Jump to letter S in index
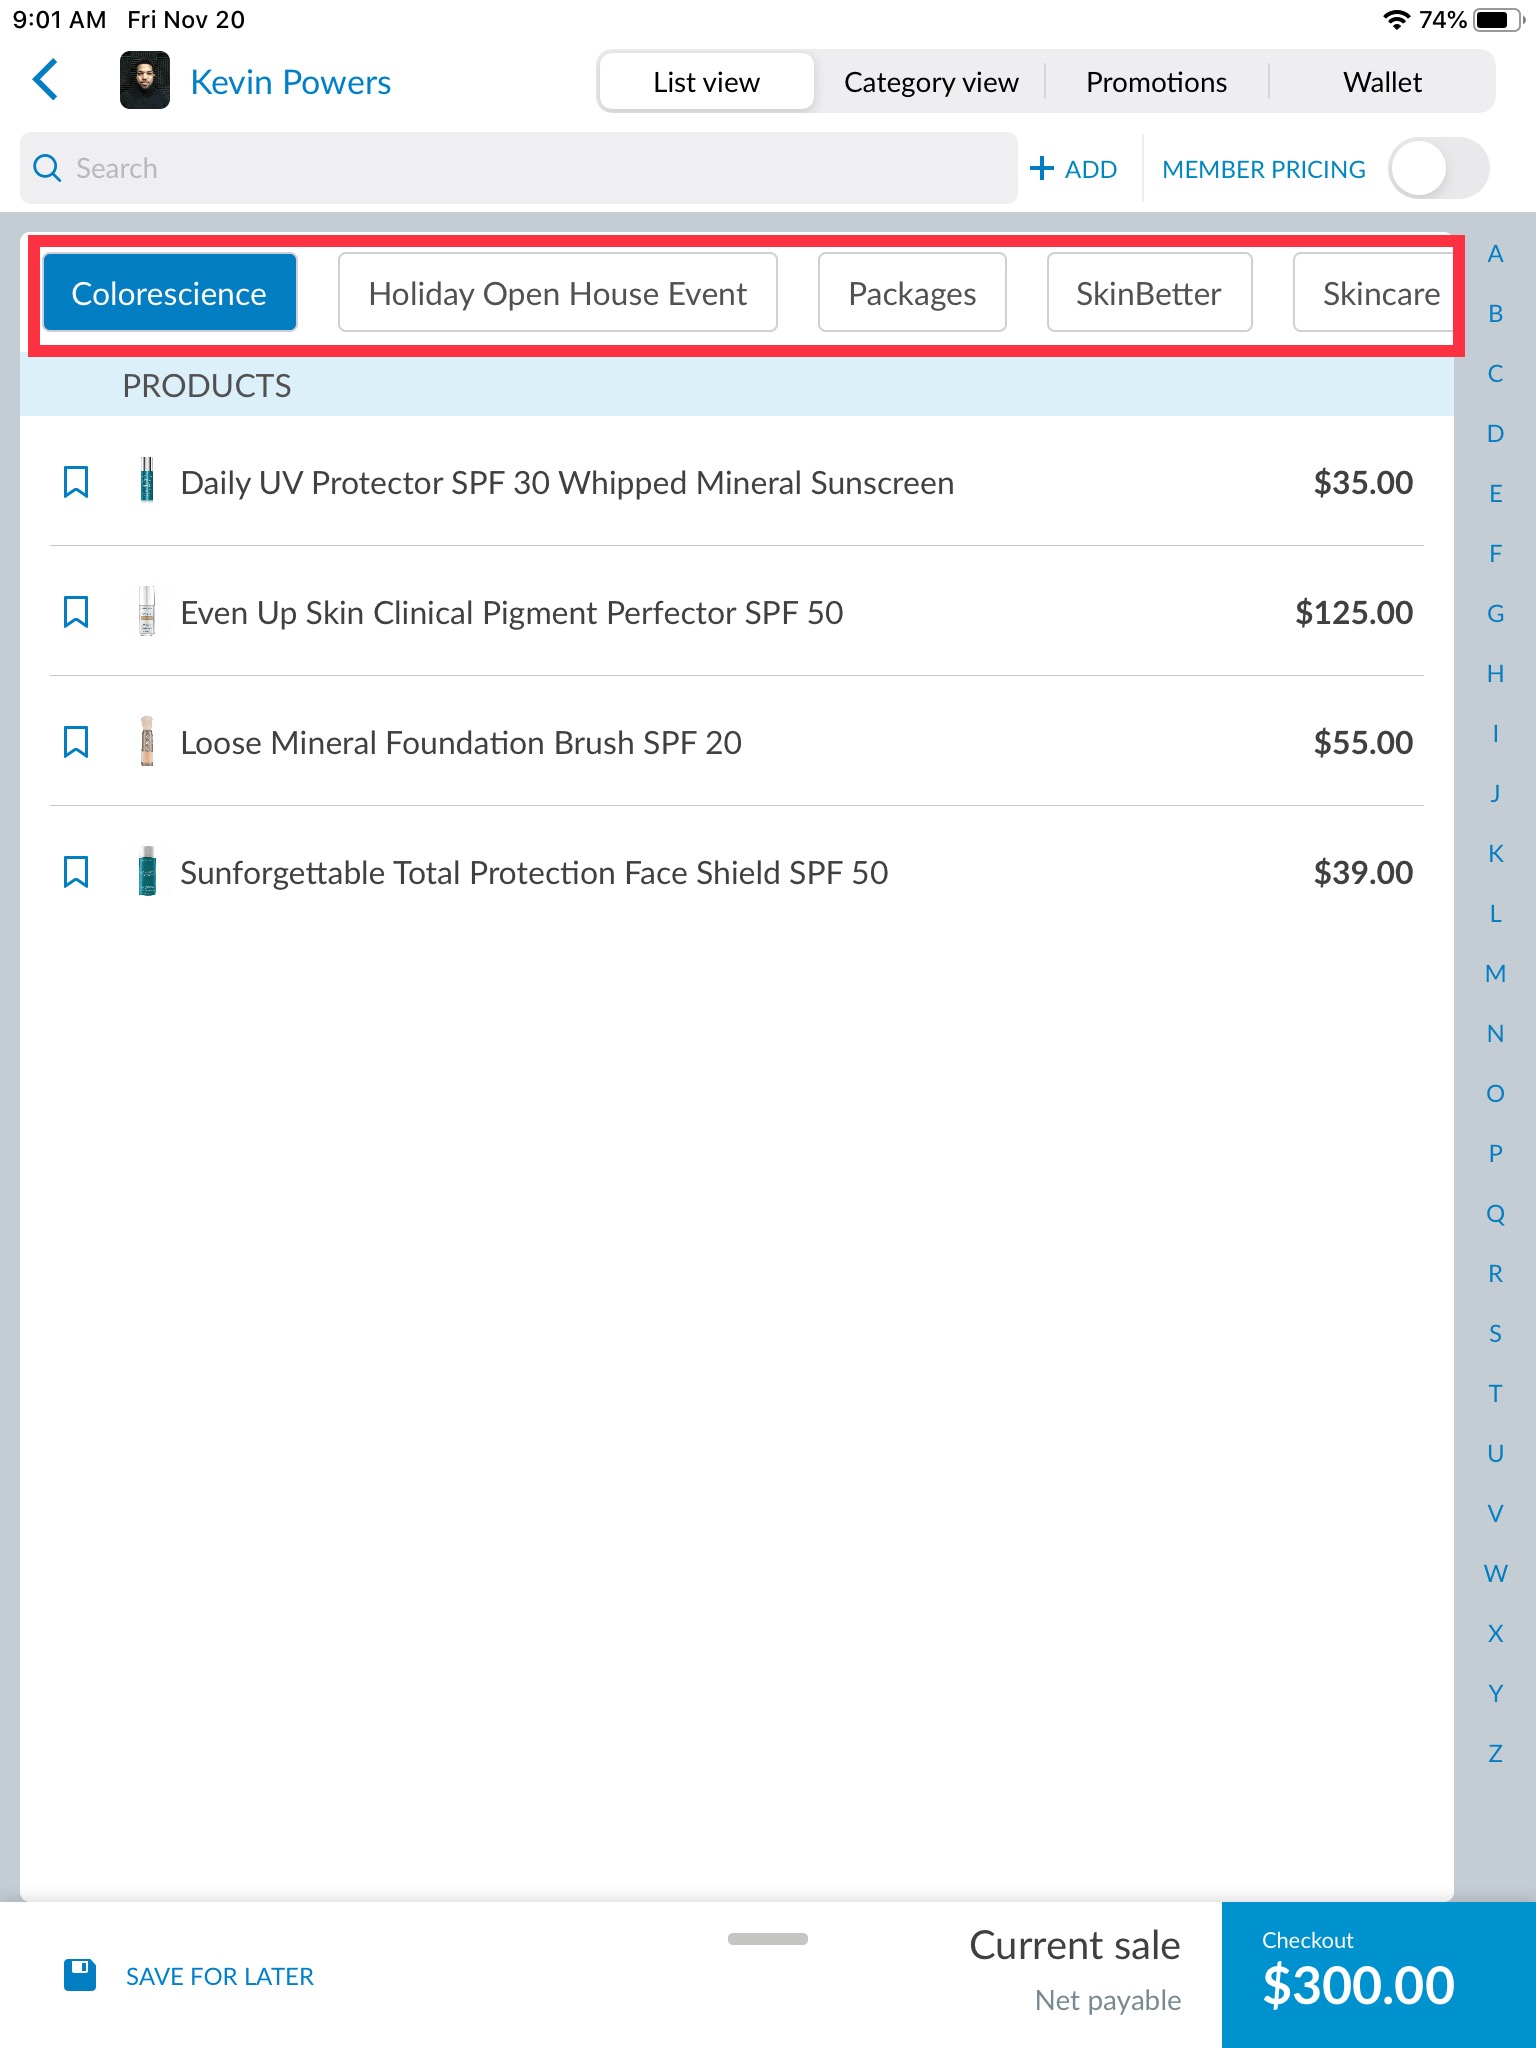1536x2048 pixels. [x=1495, y=1334]
